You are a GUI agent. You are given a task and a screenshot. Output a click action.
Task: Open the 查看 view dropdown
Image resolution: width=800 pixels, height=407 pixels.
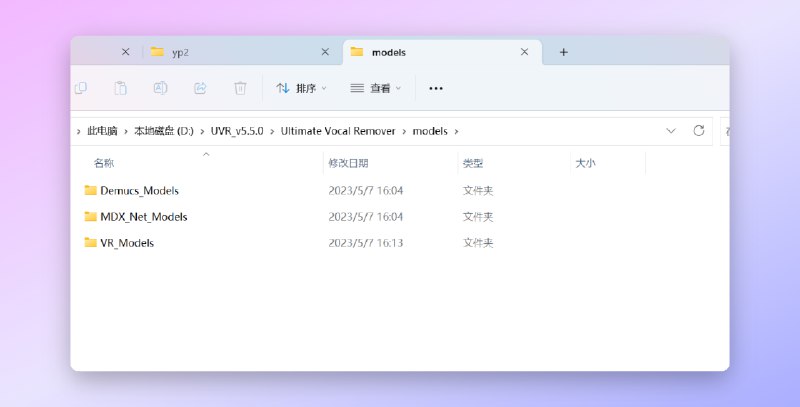point(375,88)
